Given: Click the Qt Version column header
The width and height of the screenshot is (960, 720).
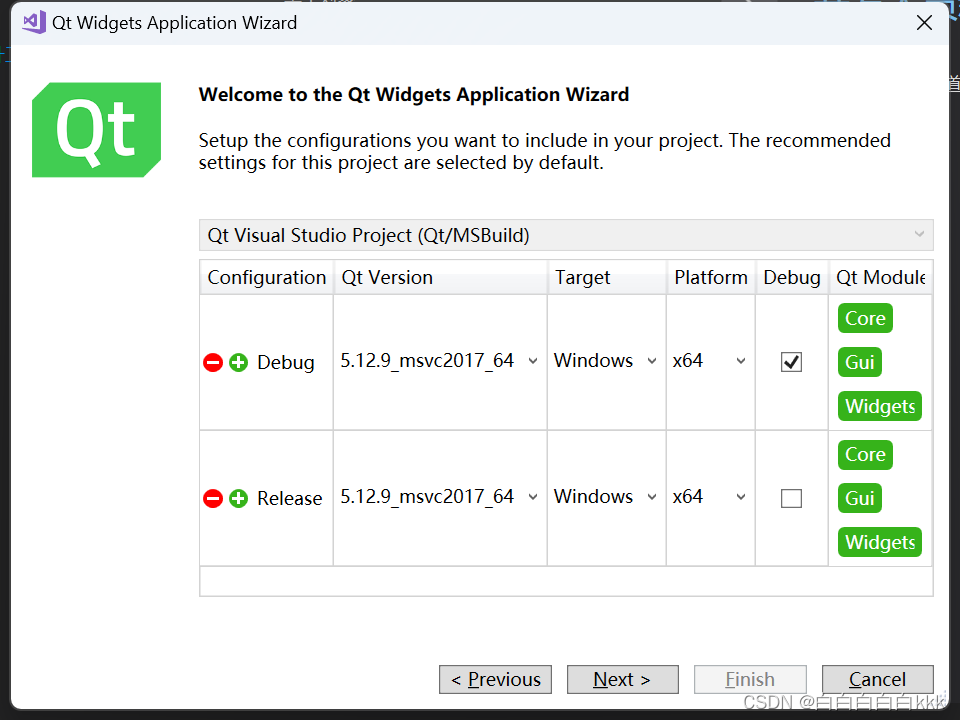Looking at the screenshot, I should coord(440,277).
